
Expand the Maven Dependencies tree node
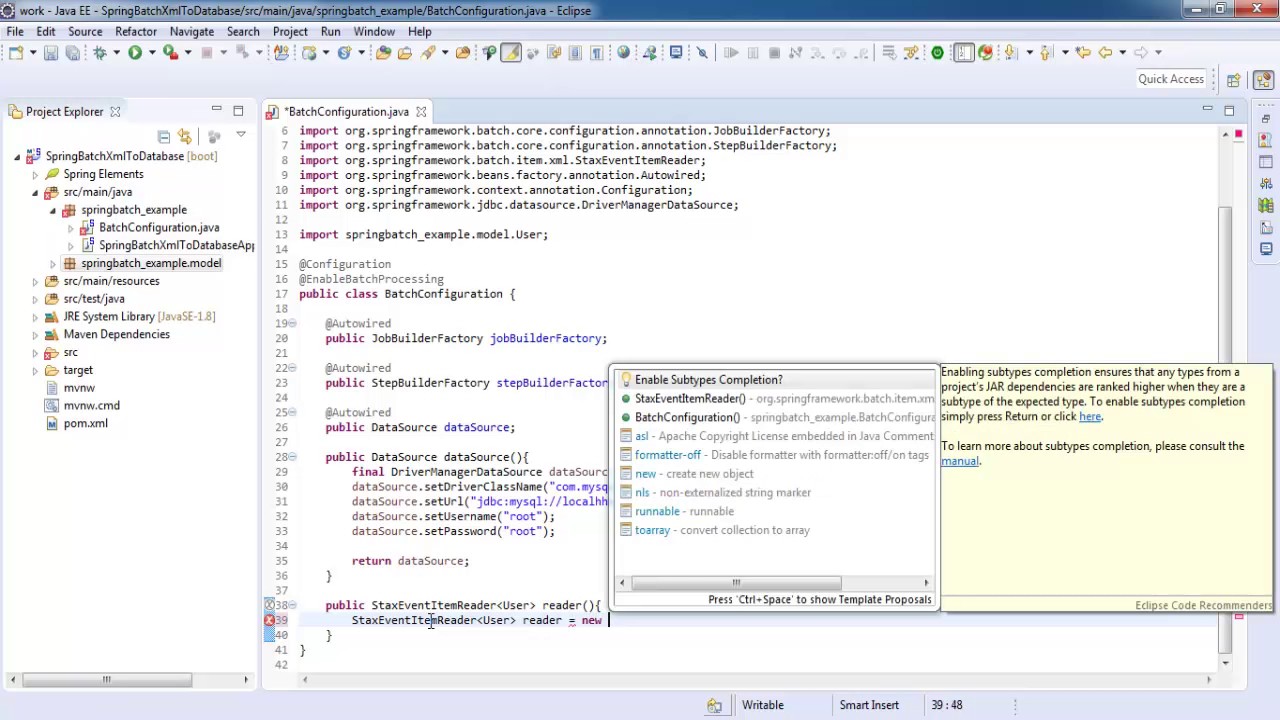pyautogui.click(x=35, y=335)
